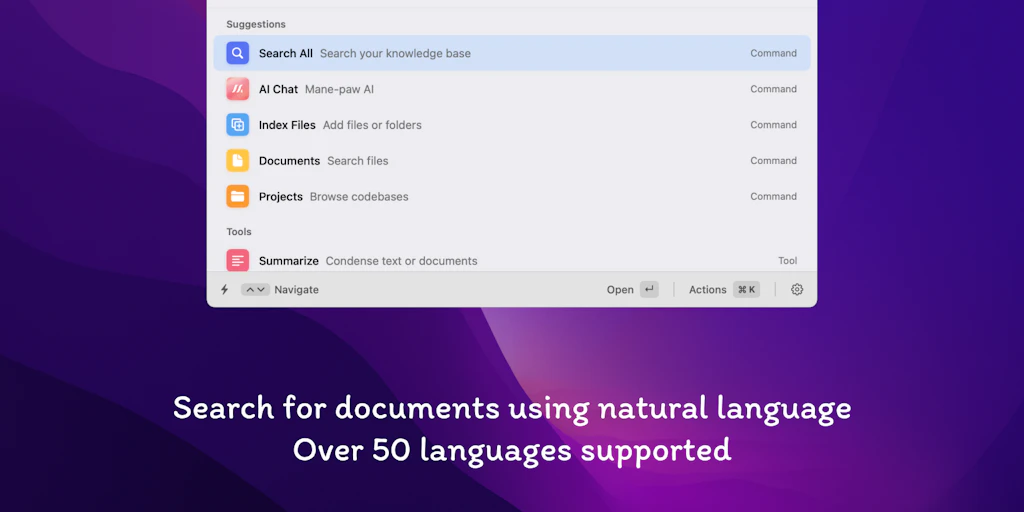Click 'Command' label on Projects row
Image resolution: width=1024 pixels, height=512 pixels.
773,197
